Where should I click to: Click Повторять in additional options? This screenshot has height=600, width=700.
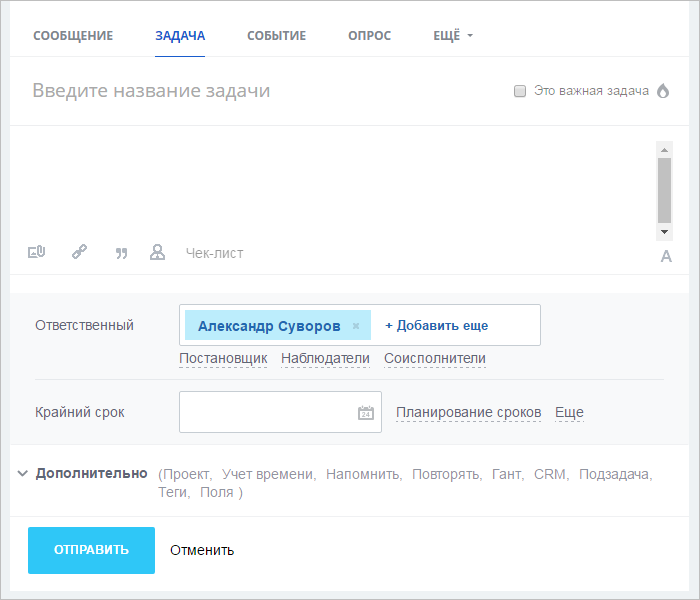click(447, 474)
